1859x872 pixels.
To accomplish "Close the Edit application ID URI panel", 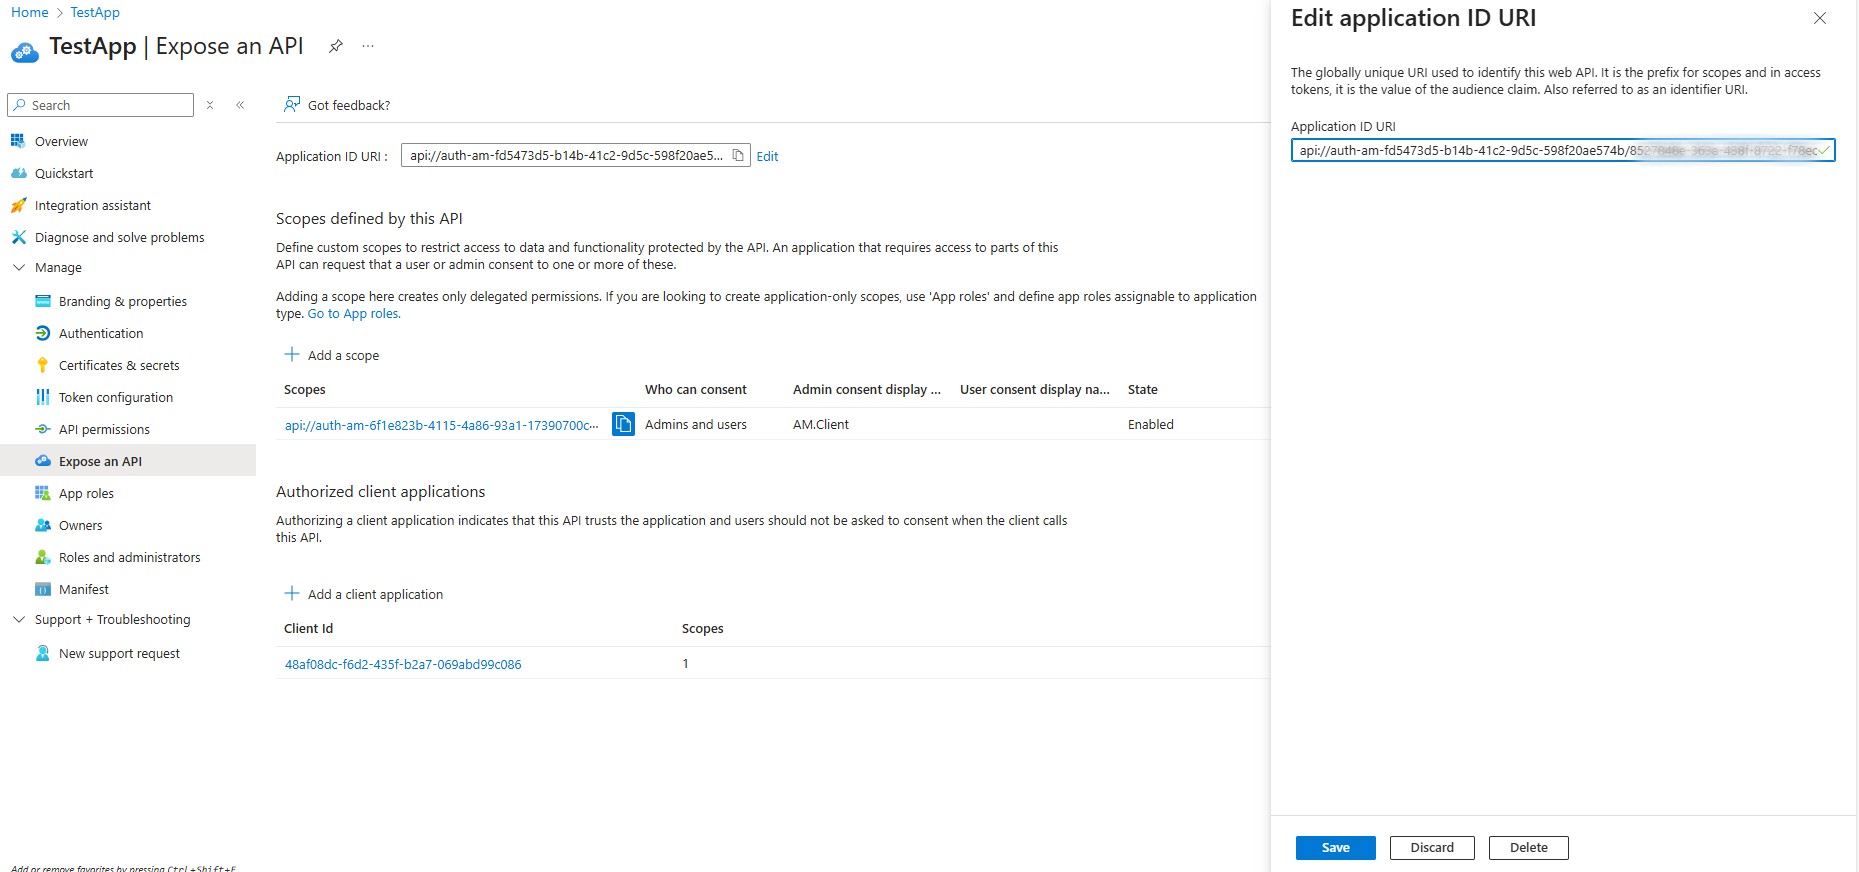I will [x=1820, y=18].
